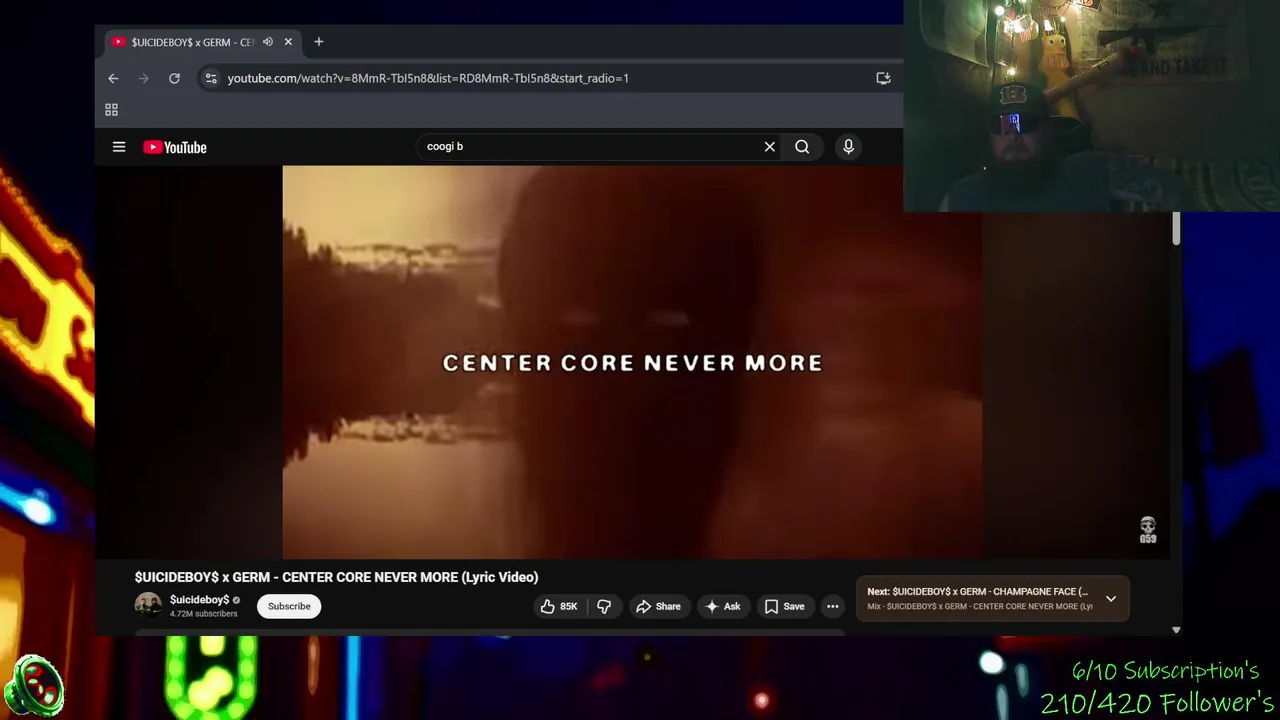Open the YouTube hamburger guide menu
The width and height of the screenshot is (1280, 720).
coord(119,147)
